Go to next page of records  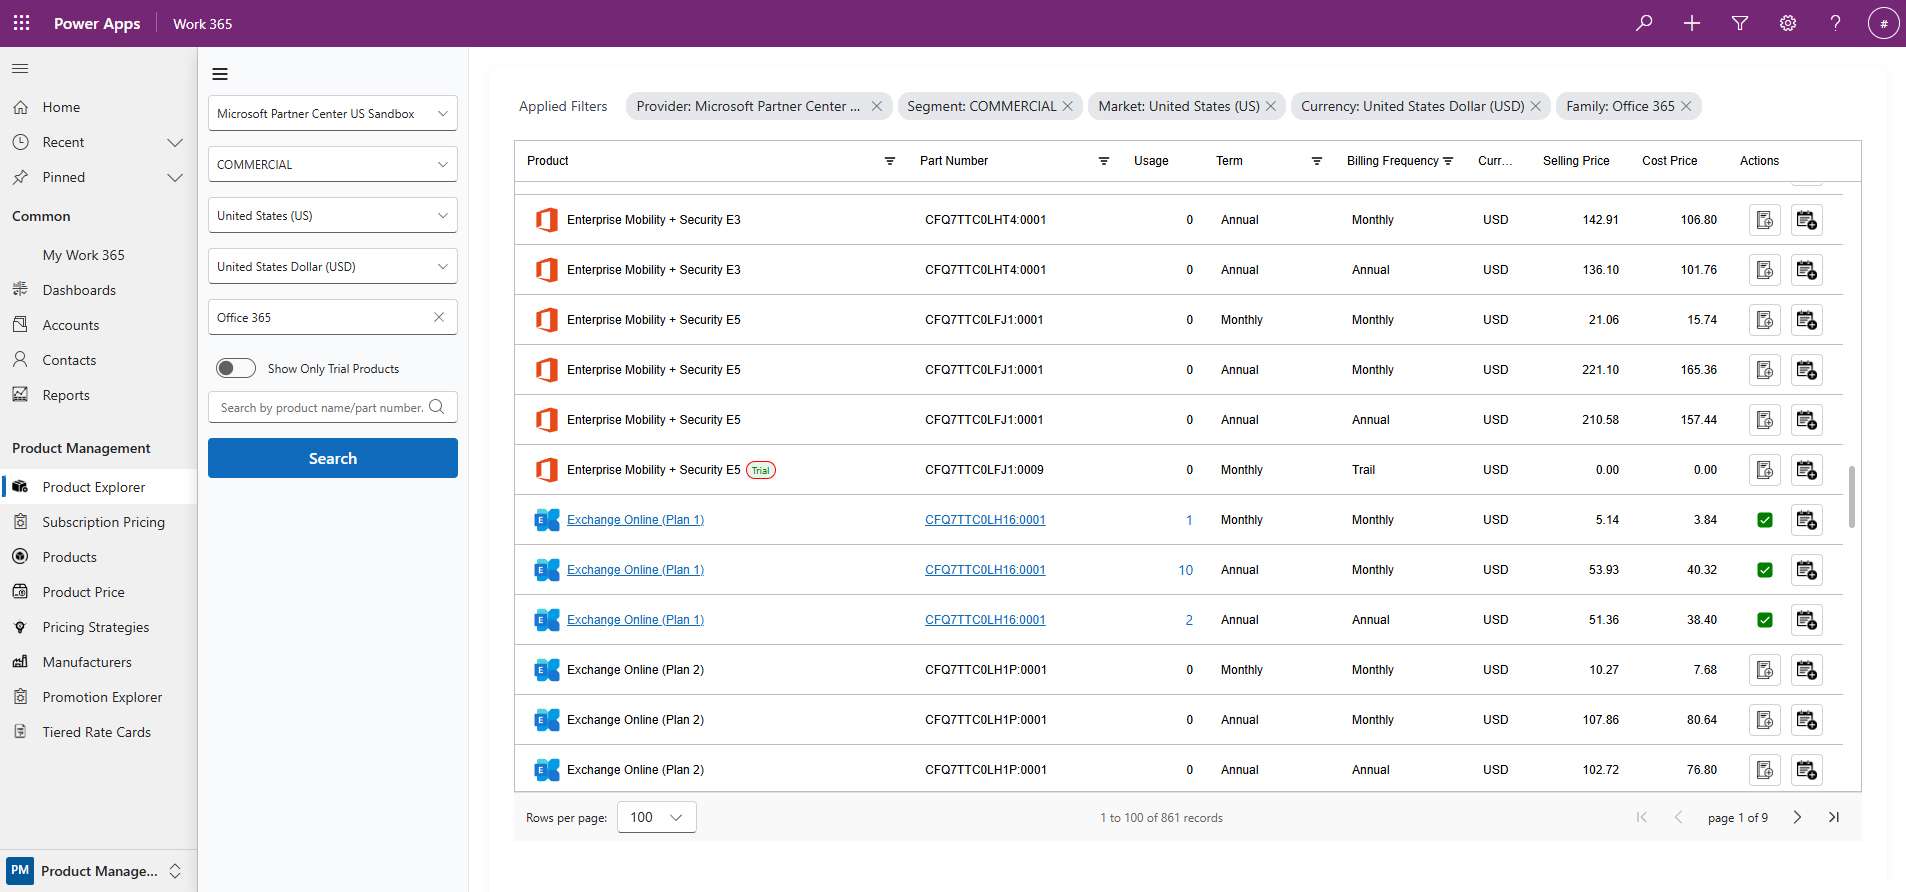1797,817
